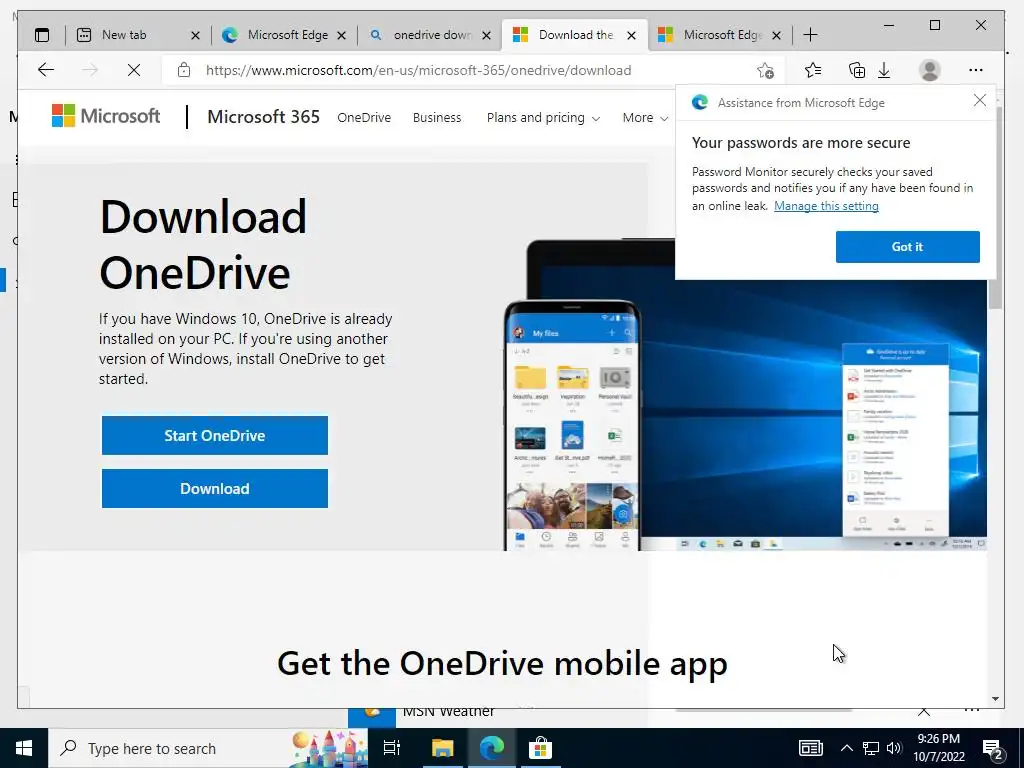The image size is (1024, 768).
Task: Switch to the last Microsoft Edge tab
Action: [x=720, y=35]
